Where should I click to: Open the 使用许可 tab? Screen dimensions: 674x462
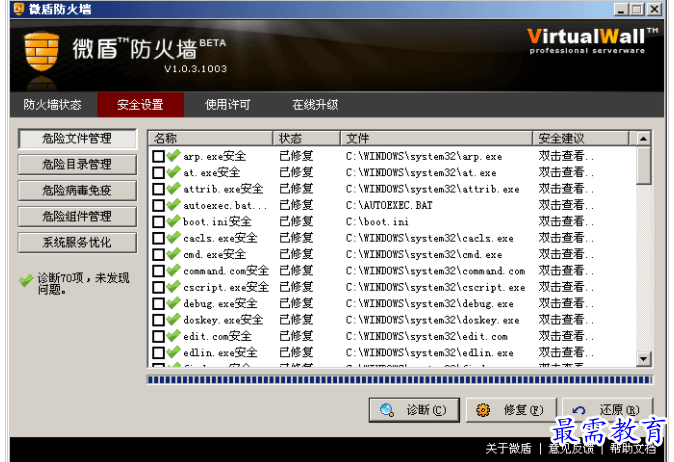click(x=228, y=104)
